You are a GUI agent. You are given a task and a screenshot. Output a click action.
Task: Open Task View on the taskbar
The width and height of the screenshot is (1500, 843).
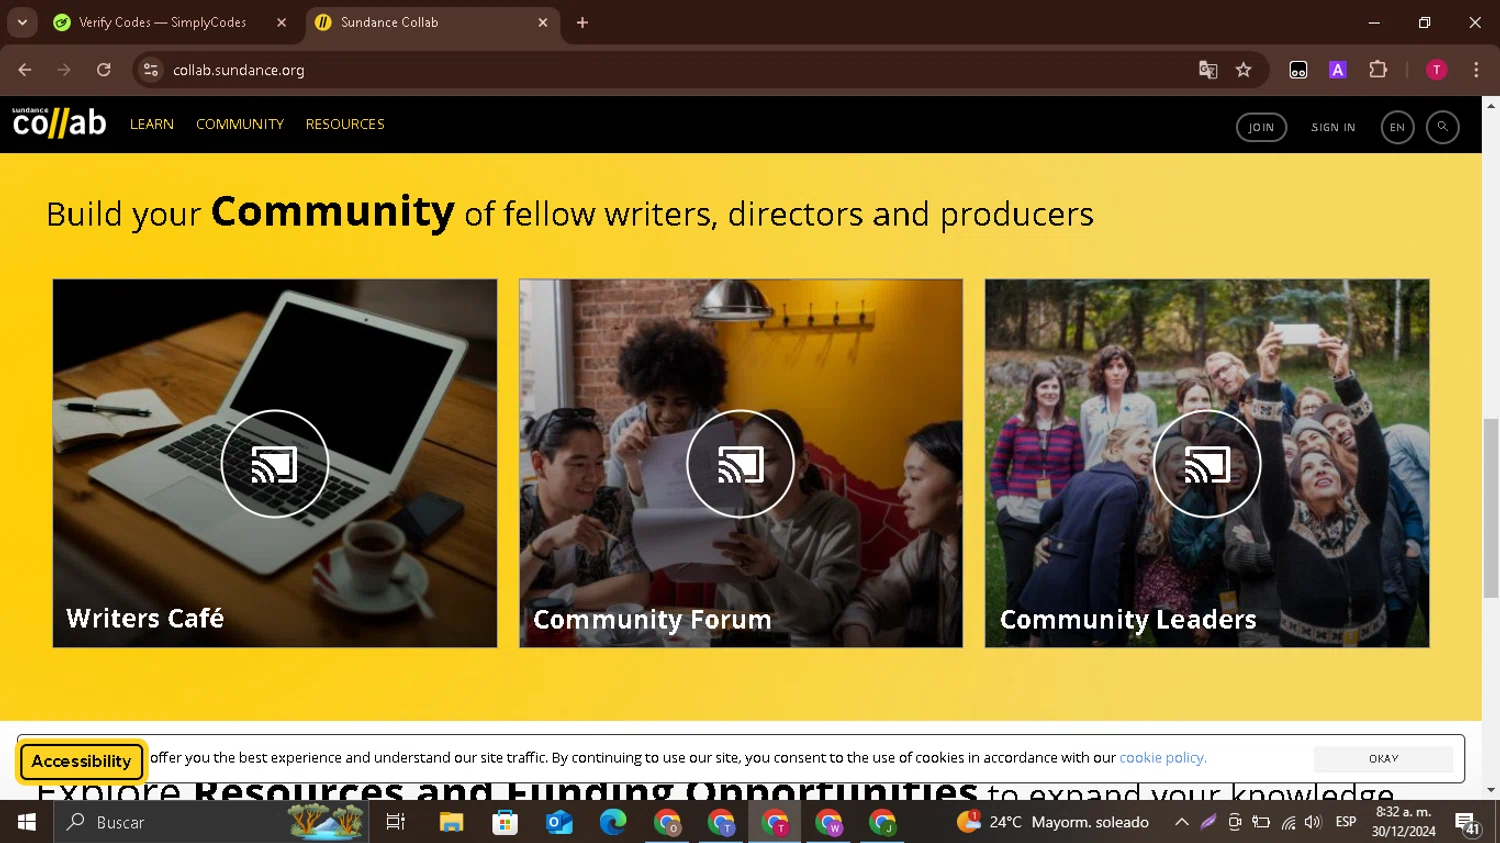(x=396, y=822)
